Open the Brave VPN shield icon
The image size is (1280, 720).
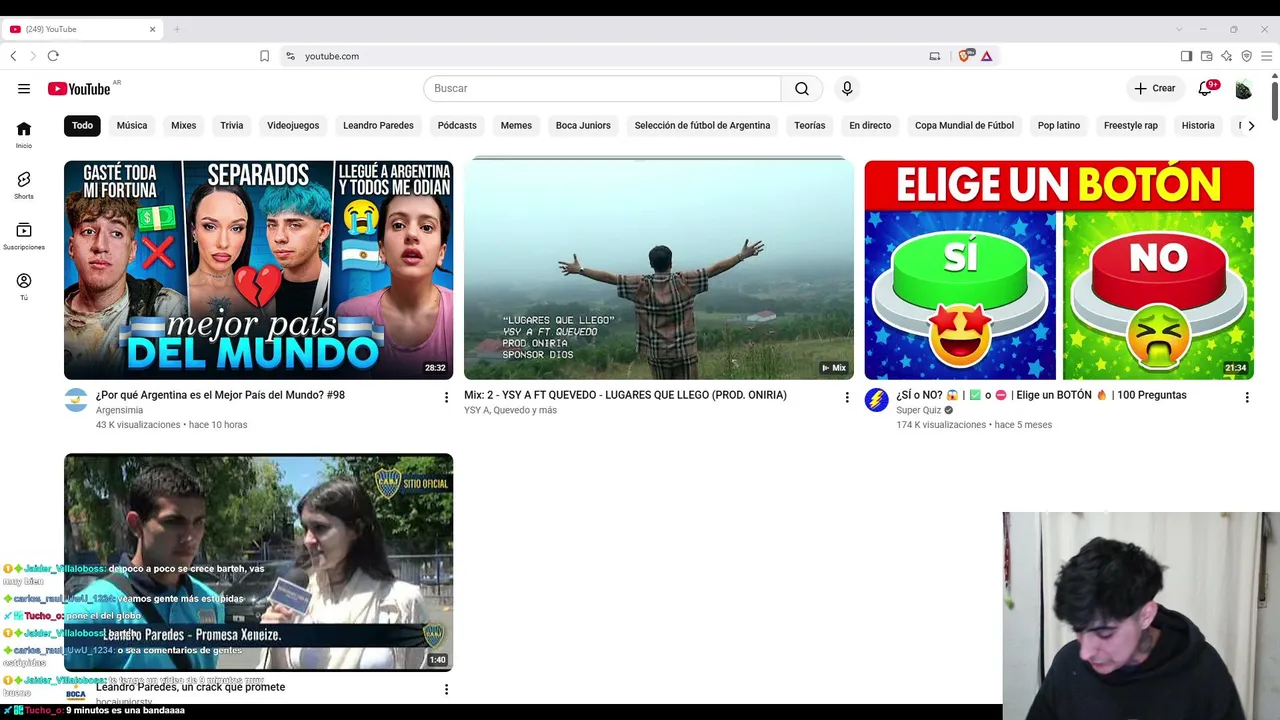[1246, 56]
